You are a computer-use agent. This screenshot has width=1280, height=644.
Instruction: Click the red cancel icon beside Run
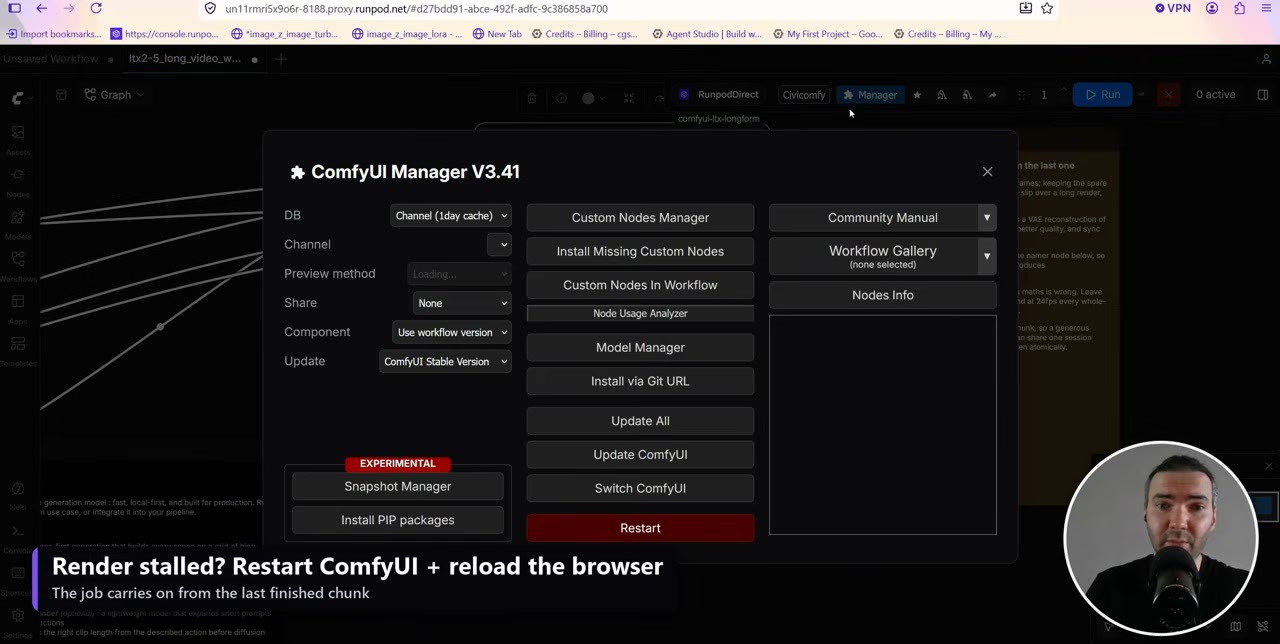[1168, 95]
